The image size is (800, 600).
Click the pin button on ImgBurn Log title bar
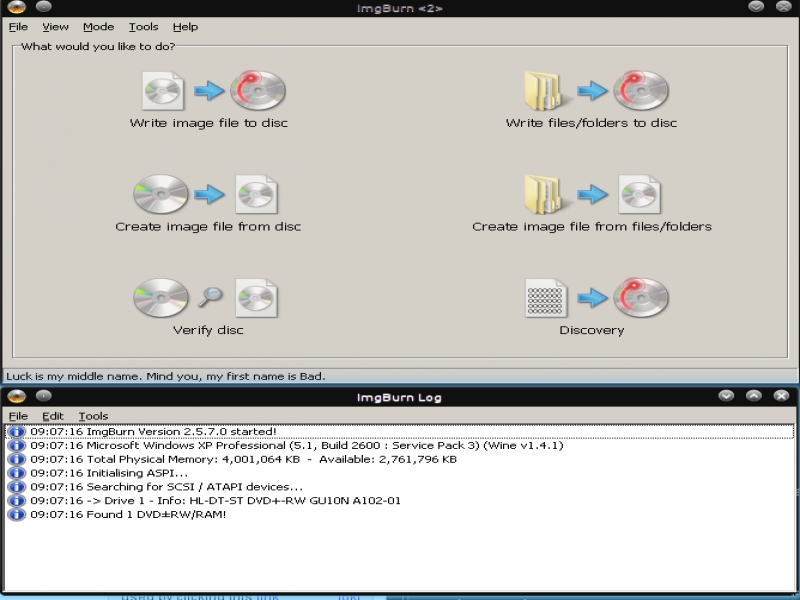(x=44, y=396)
